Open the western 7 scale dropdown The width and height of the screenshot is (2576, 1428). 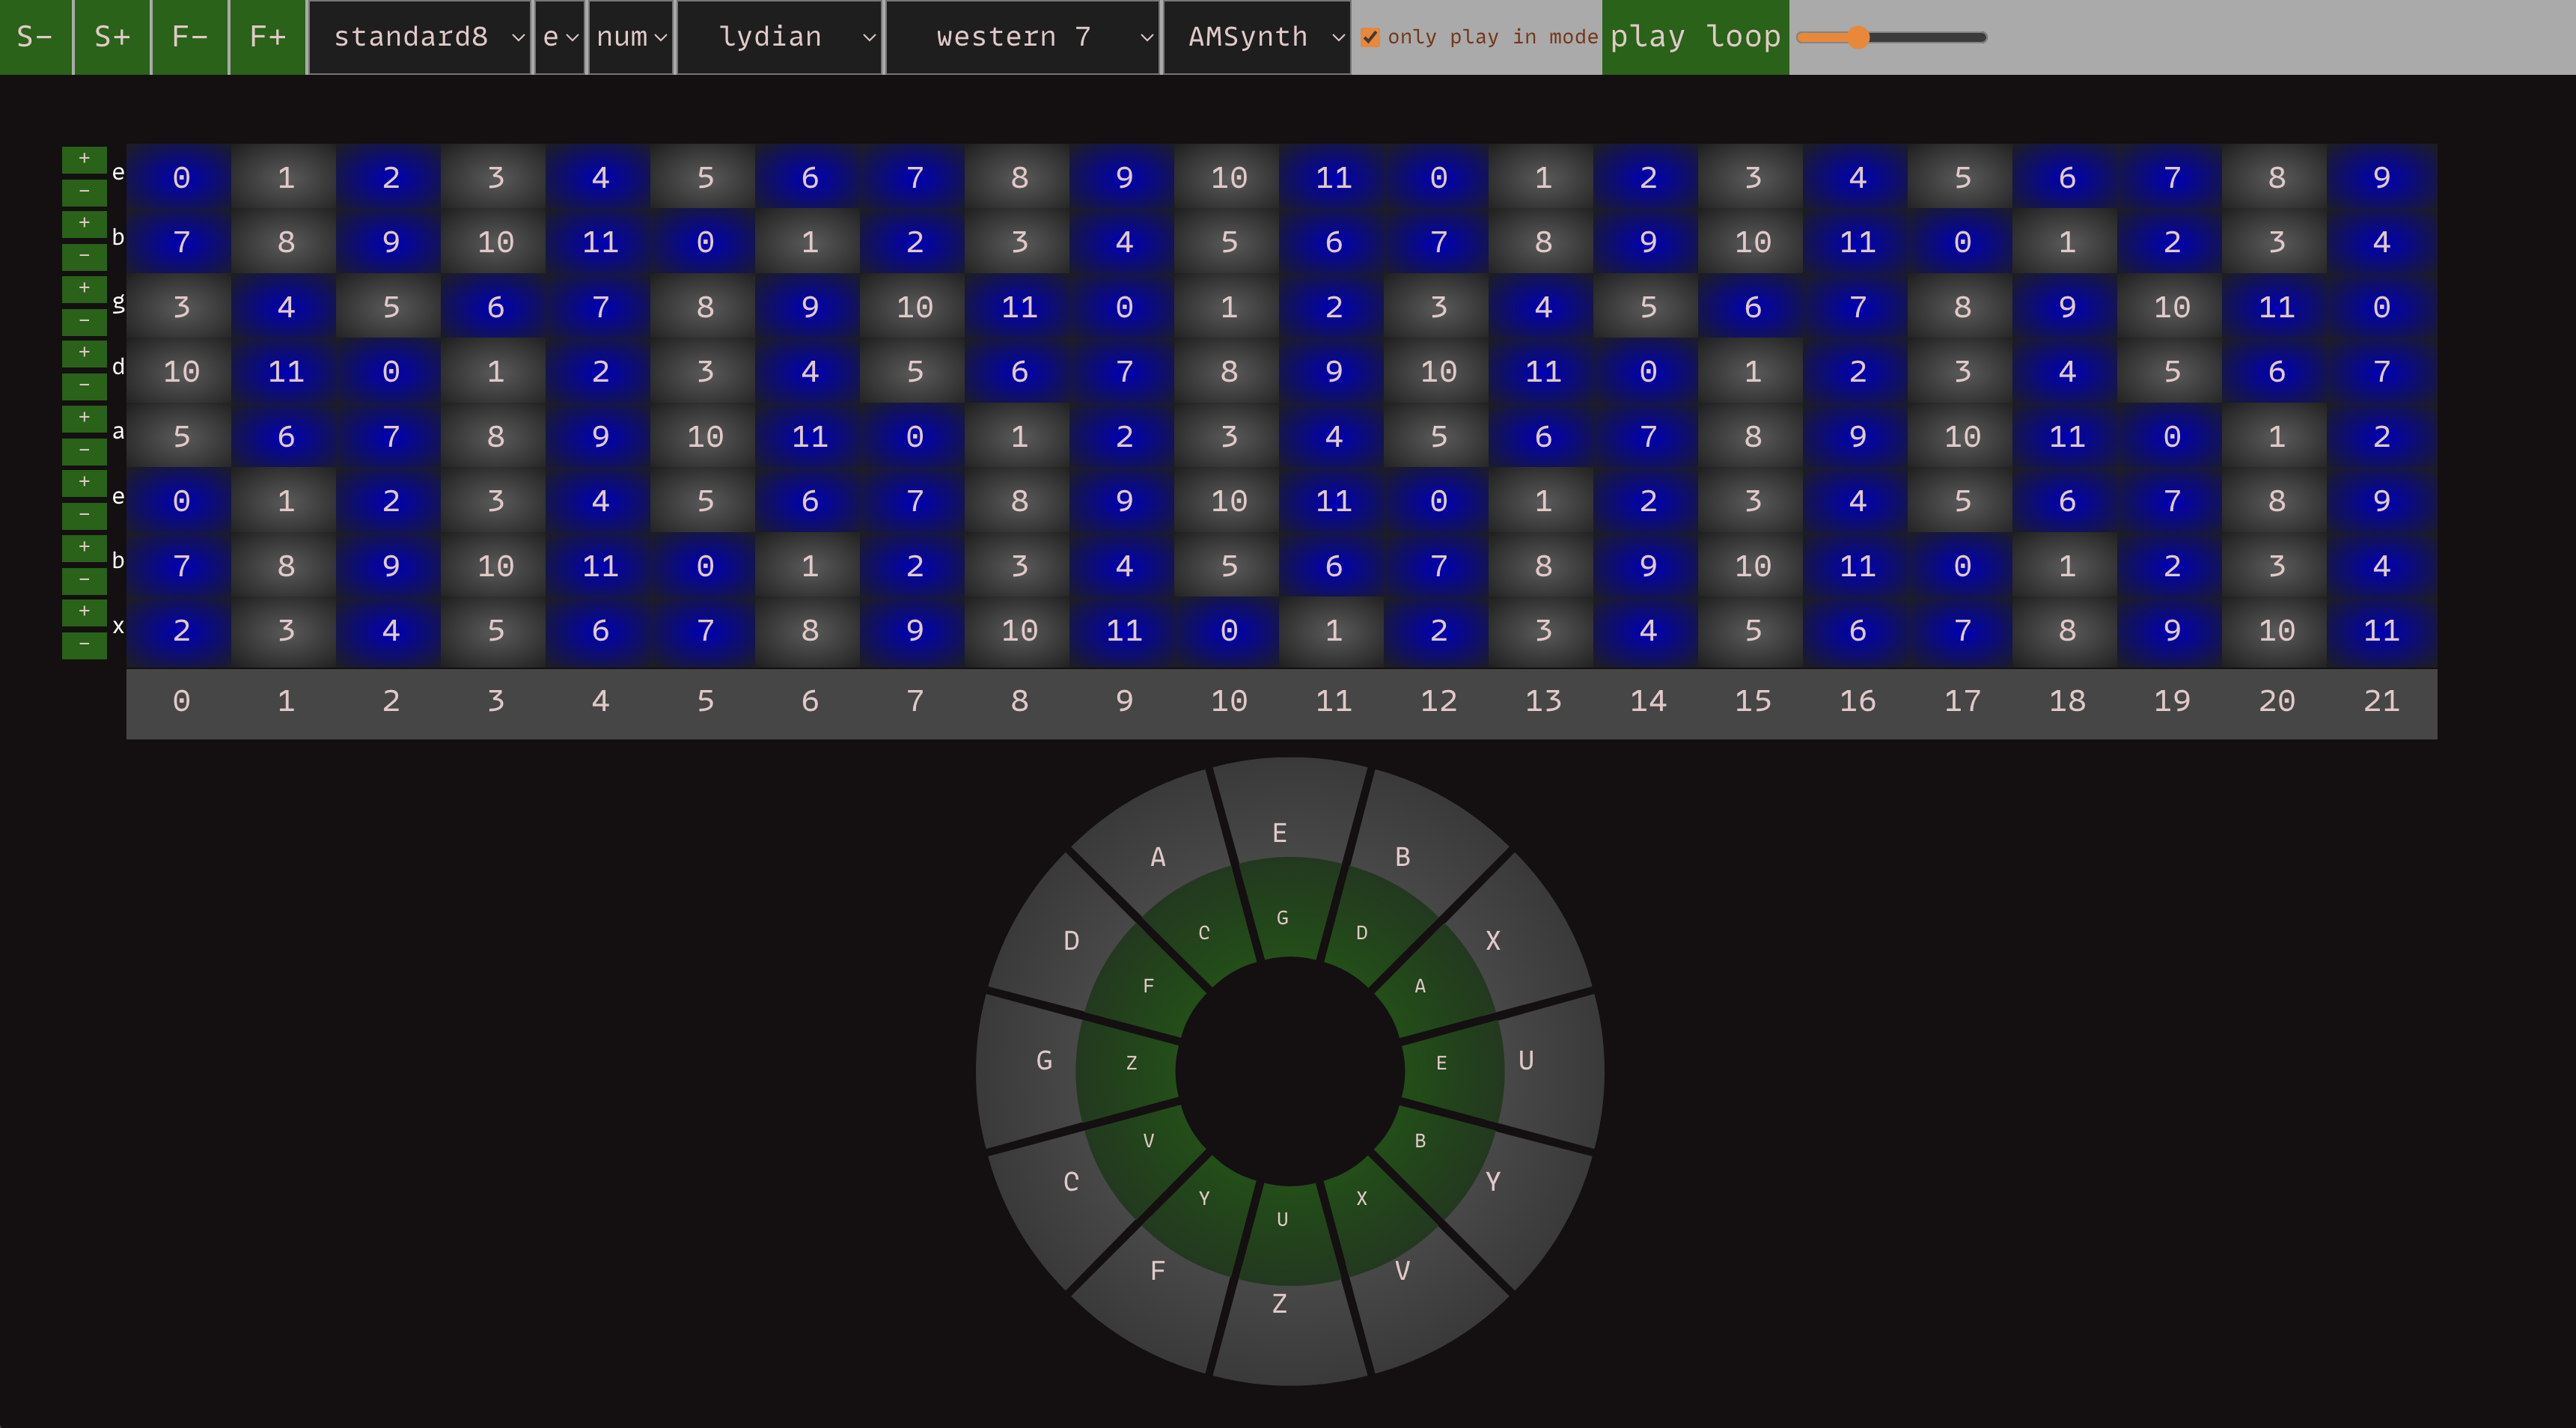tap(1022, 37)
